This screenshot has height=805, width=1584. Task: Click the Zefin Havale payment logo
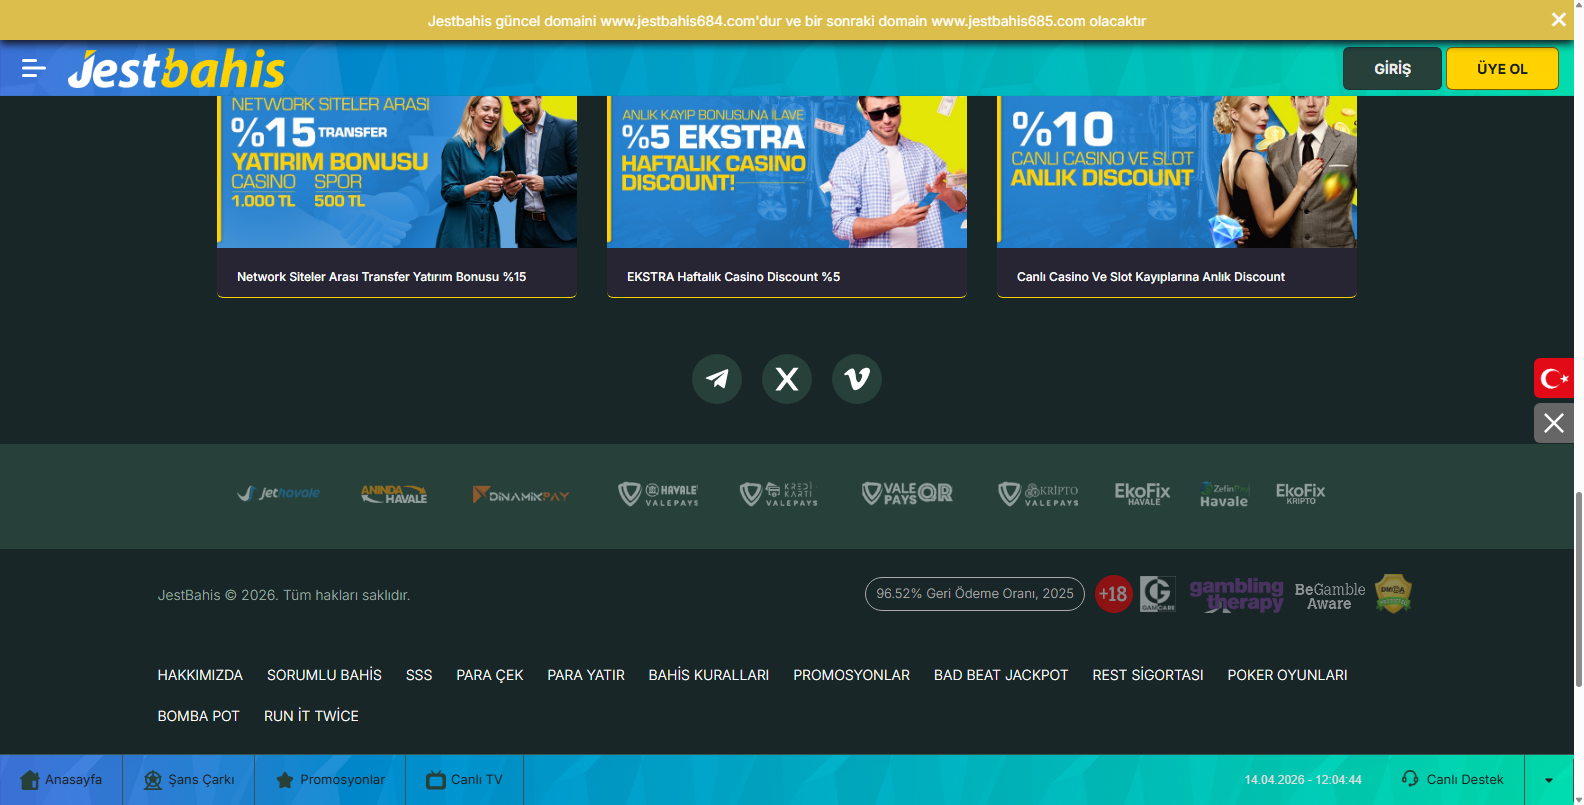[x=1224, y=495]
